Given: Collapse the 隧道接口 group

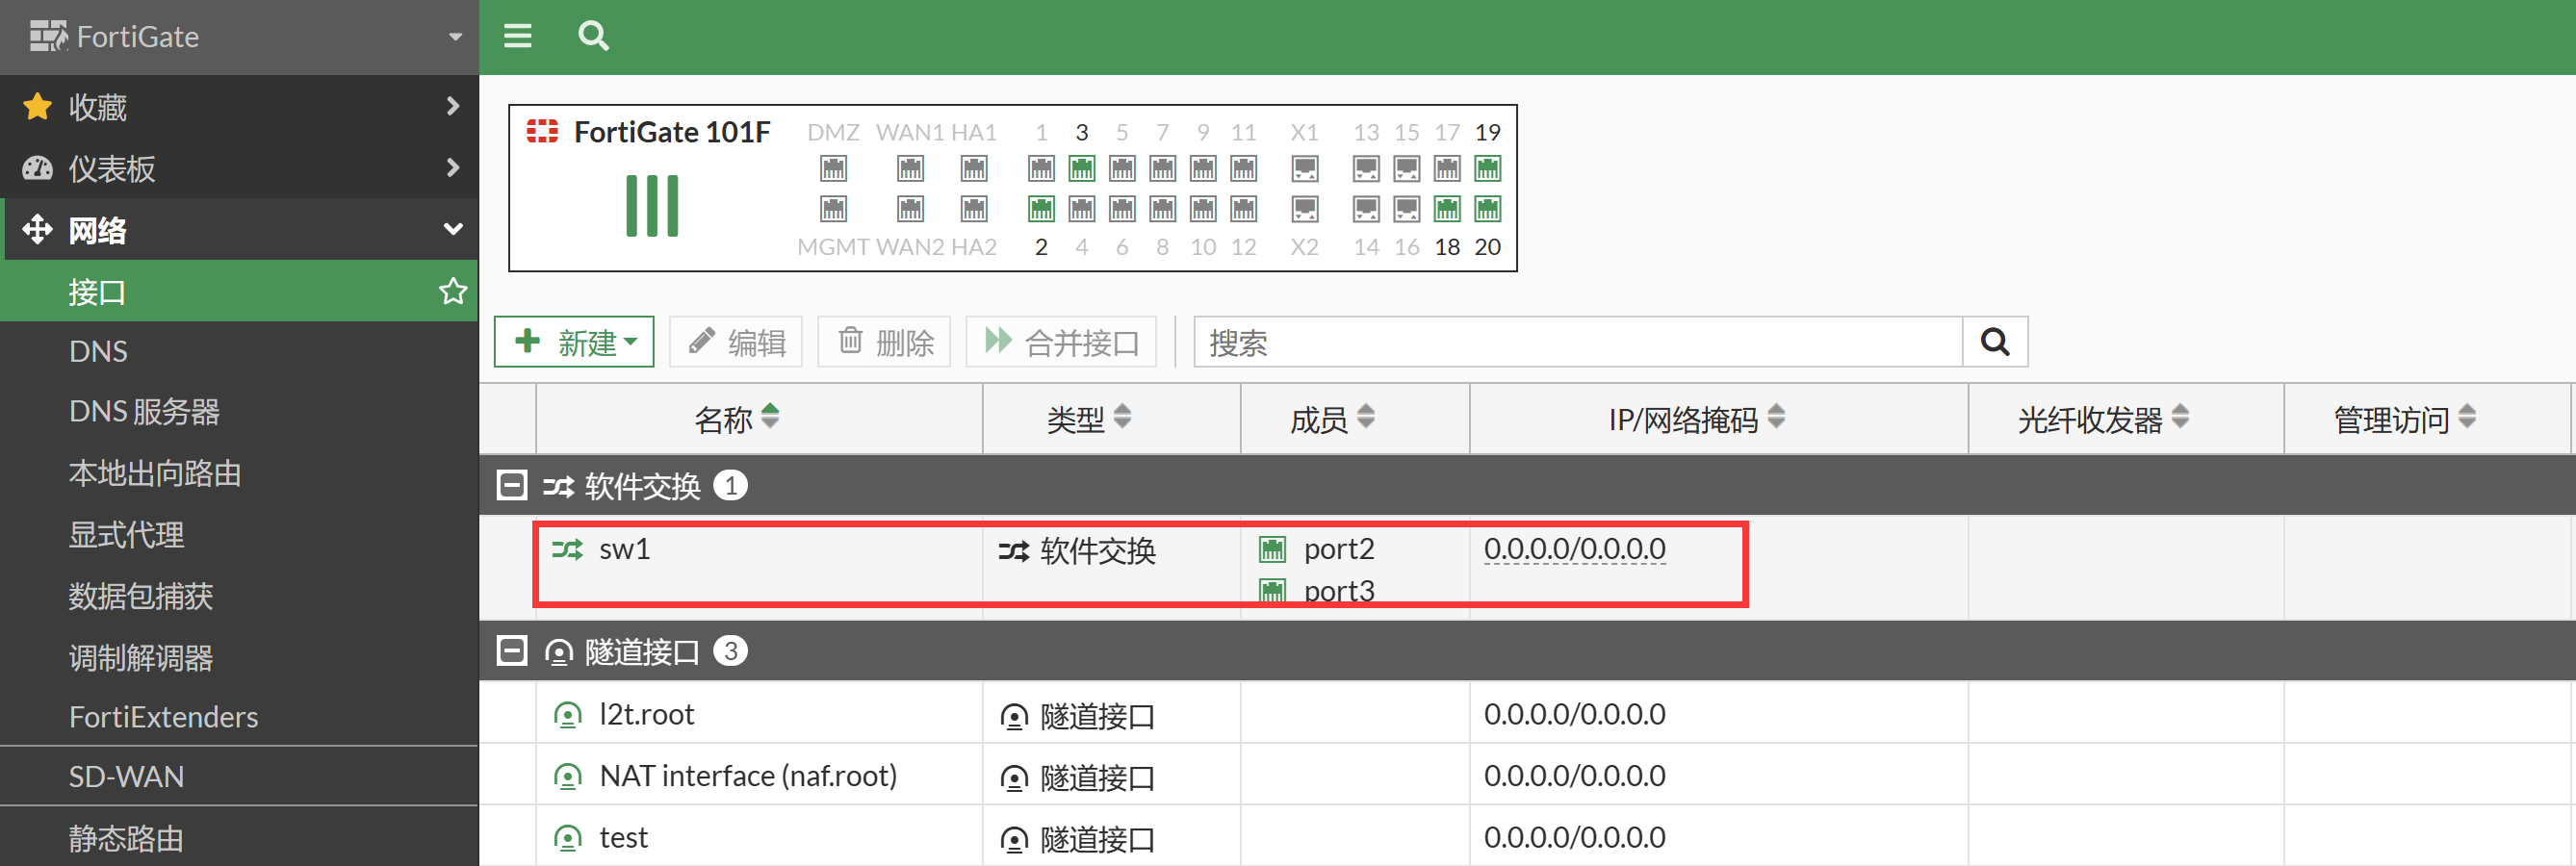Looking at the screenshot, I should click(x=512, y=652).
